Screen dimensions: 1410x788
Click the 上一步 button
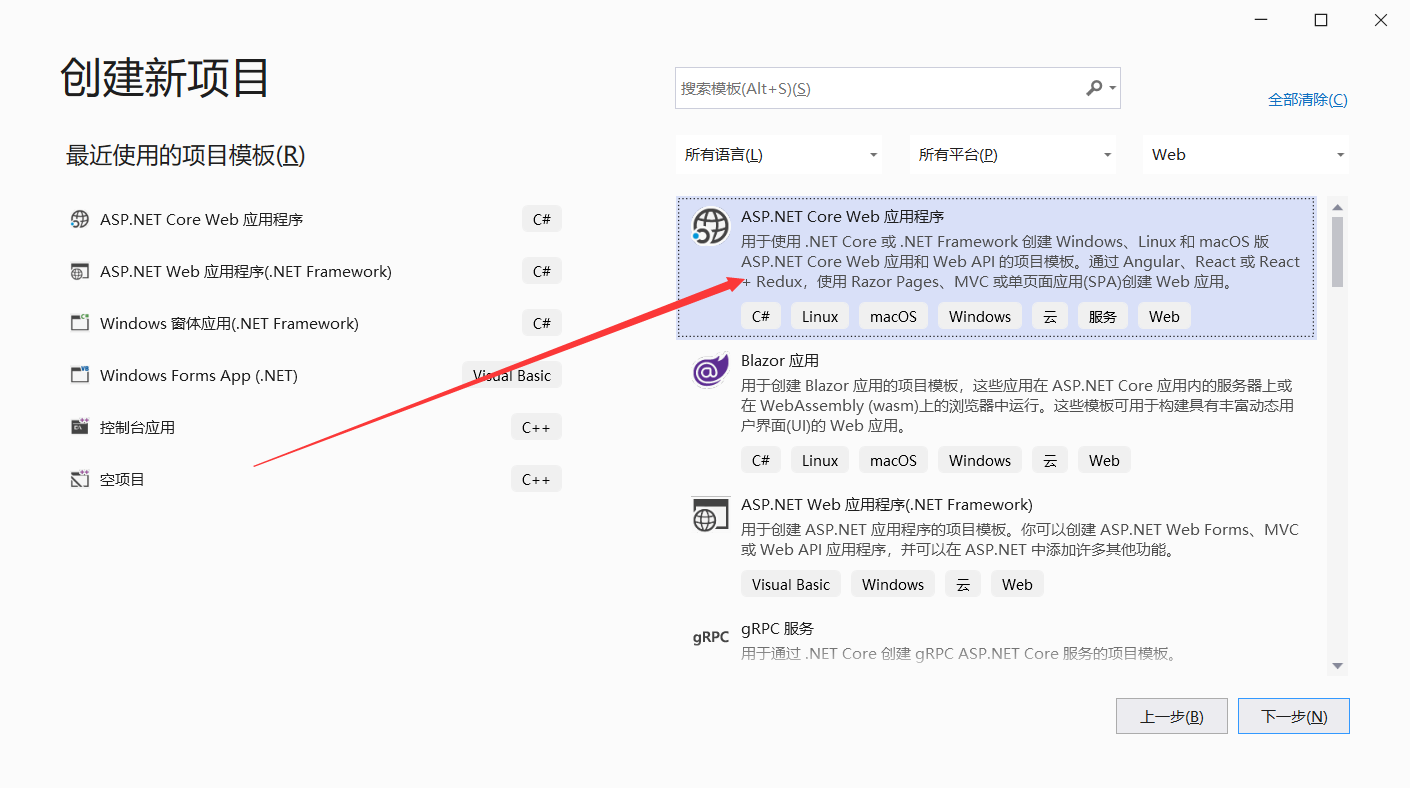pos(1172,717)
